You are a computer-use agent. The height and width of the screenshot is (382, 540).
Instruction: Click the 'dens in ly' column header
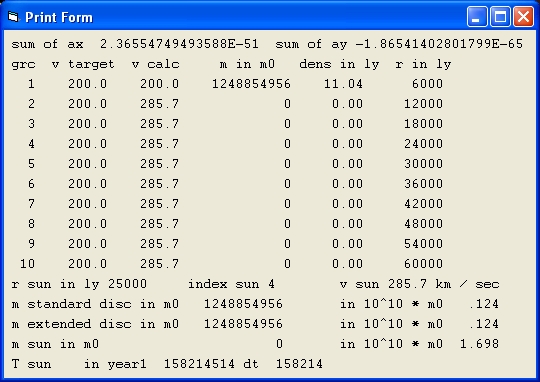click(x=339, y=65)
